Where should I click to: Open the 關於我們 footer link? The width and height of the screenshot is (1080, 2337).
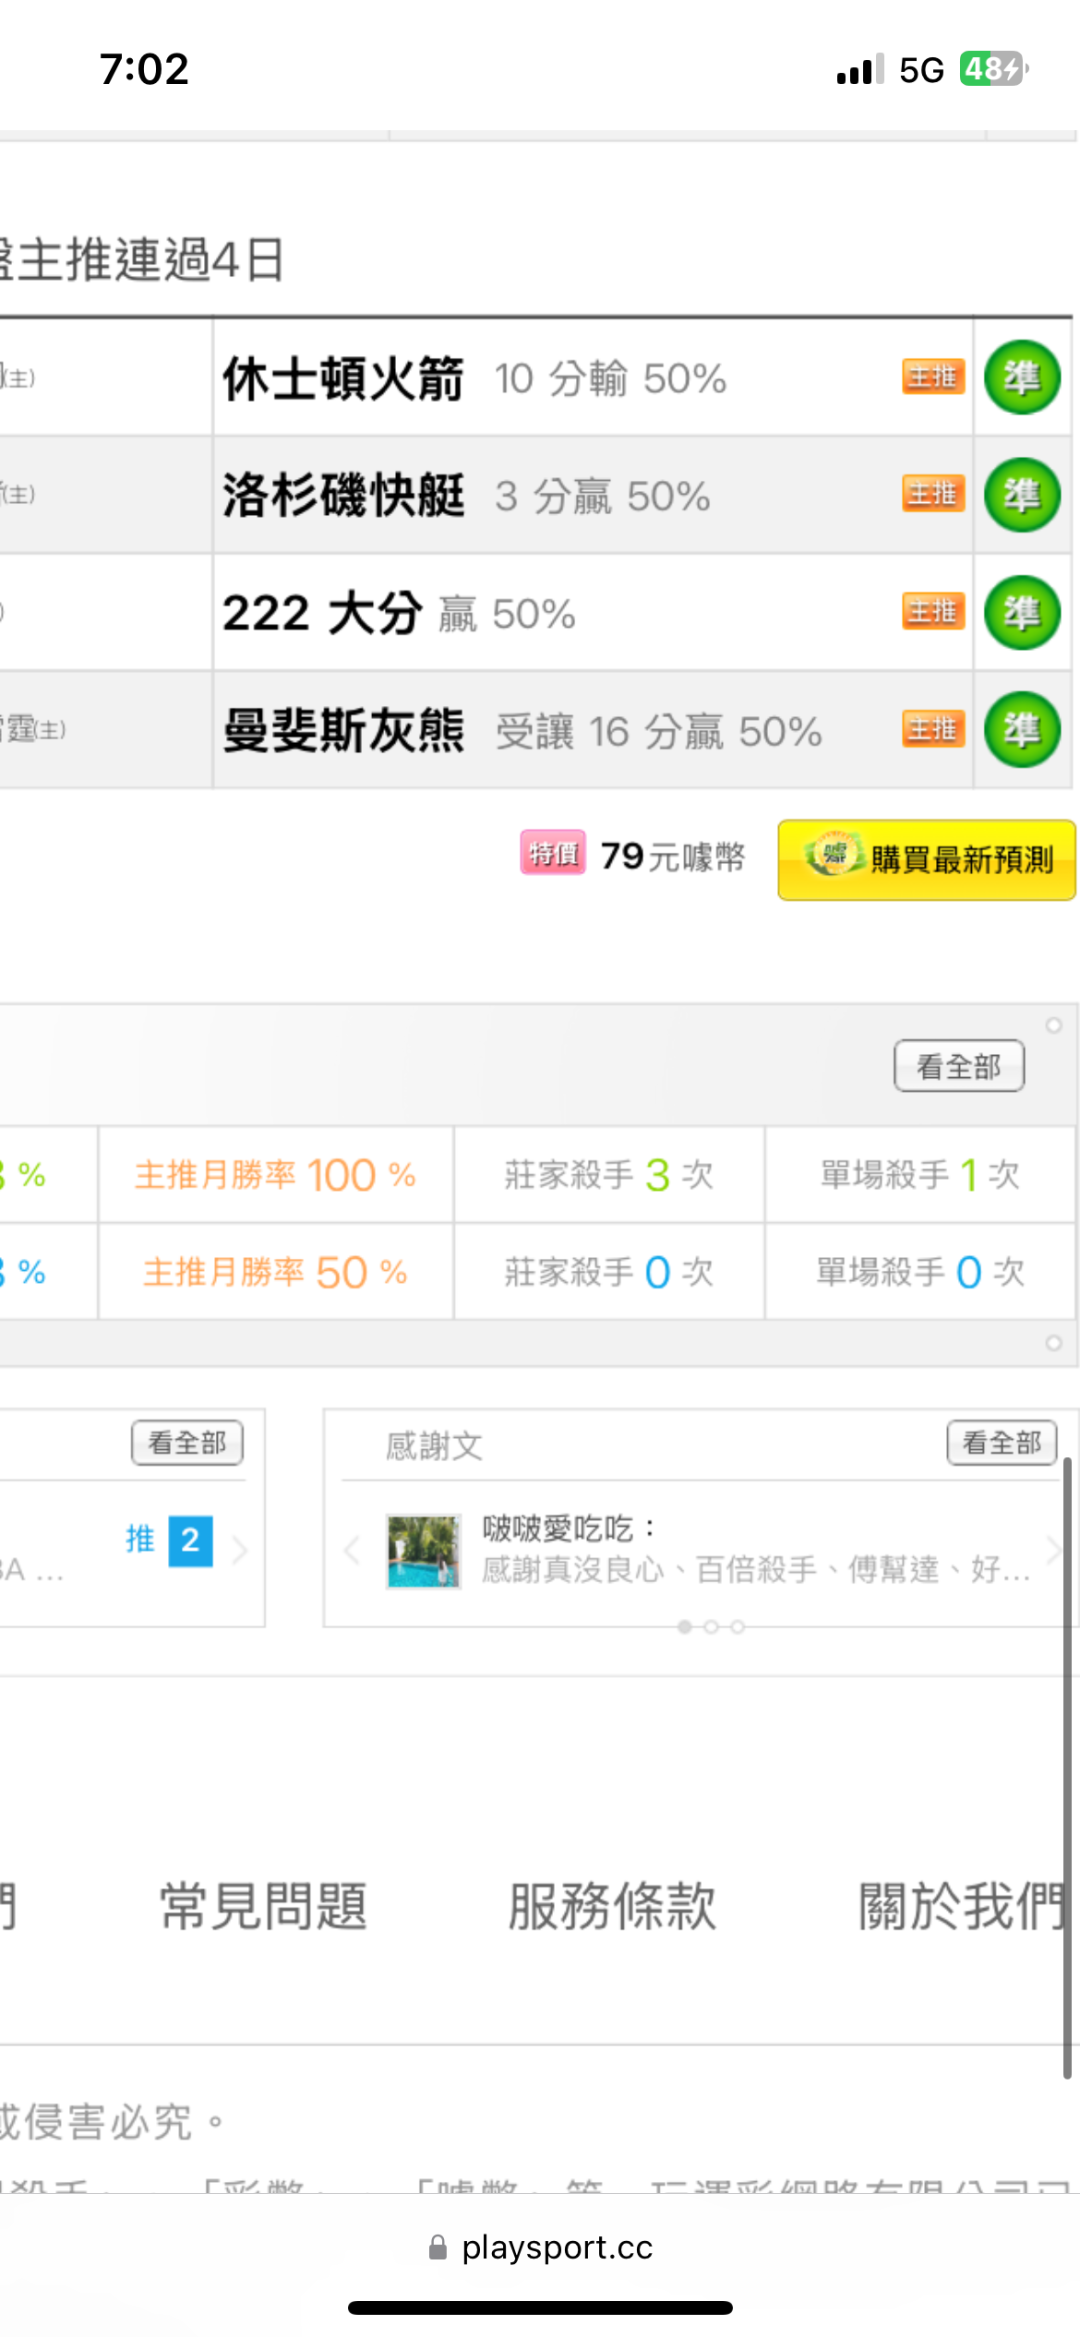(962, 1906)
